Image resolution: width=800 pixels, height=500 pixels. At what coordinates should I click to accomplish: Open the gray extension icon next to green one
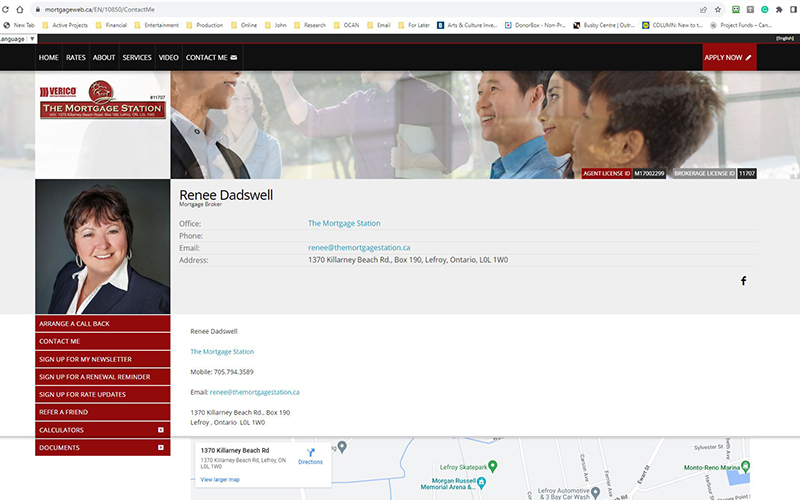coord(751,9)
